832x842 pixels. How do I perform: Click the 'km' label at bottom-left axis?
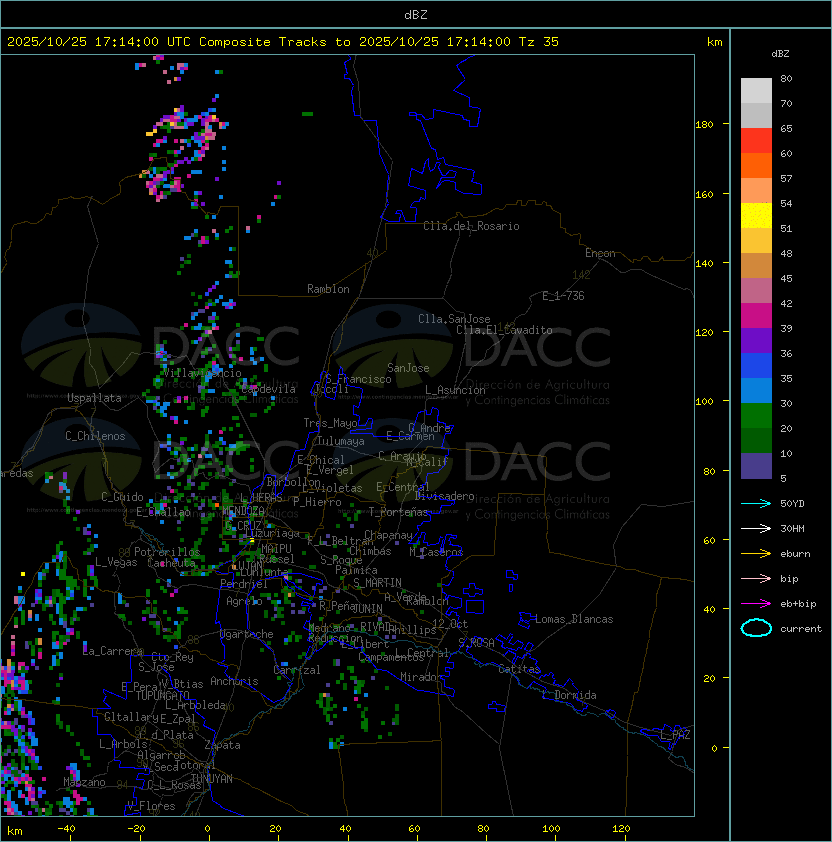[x=15, y=831]
